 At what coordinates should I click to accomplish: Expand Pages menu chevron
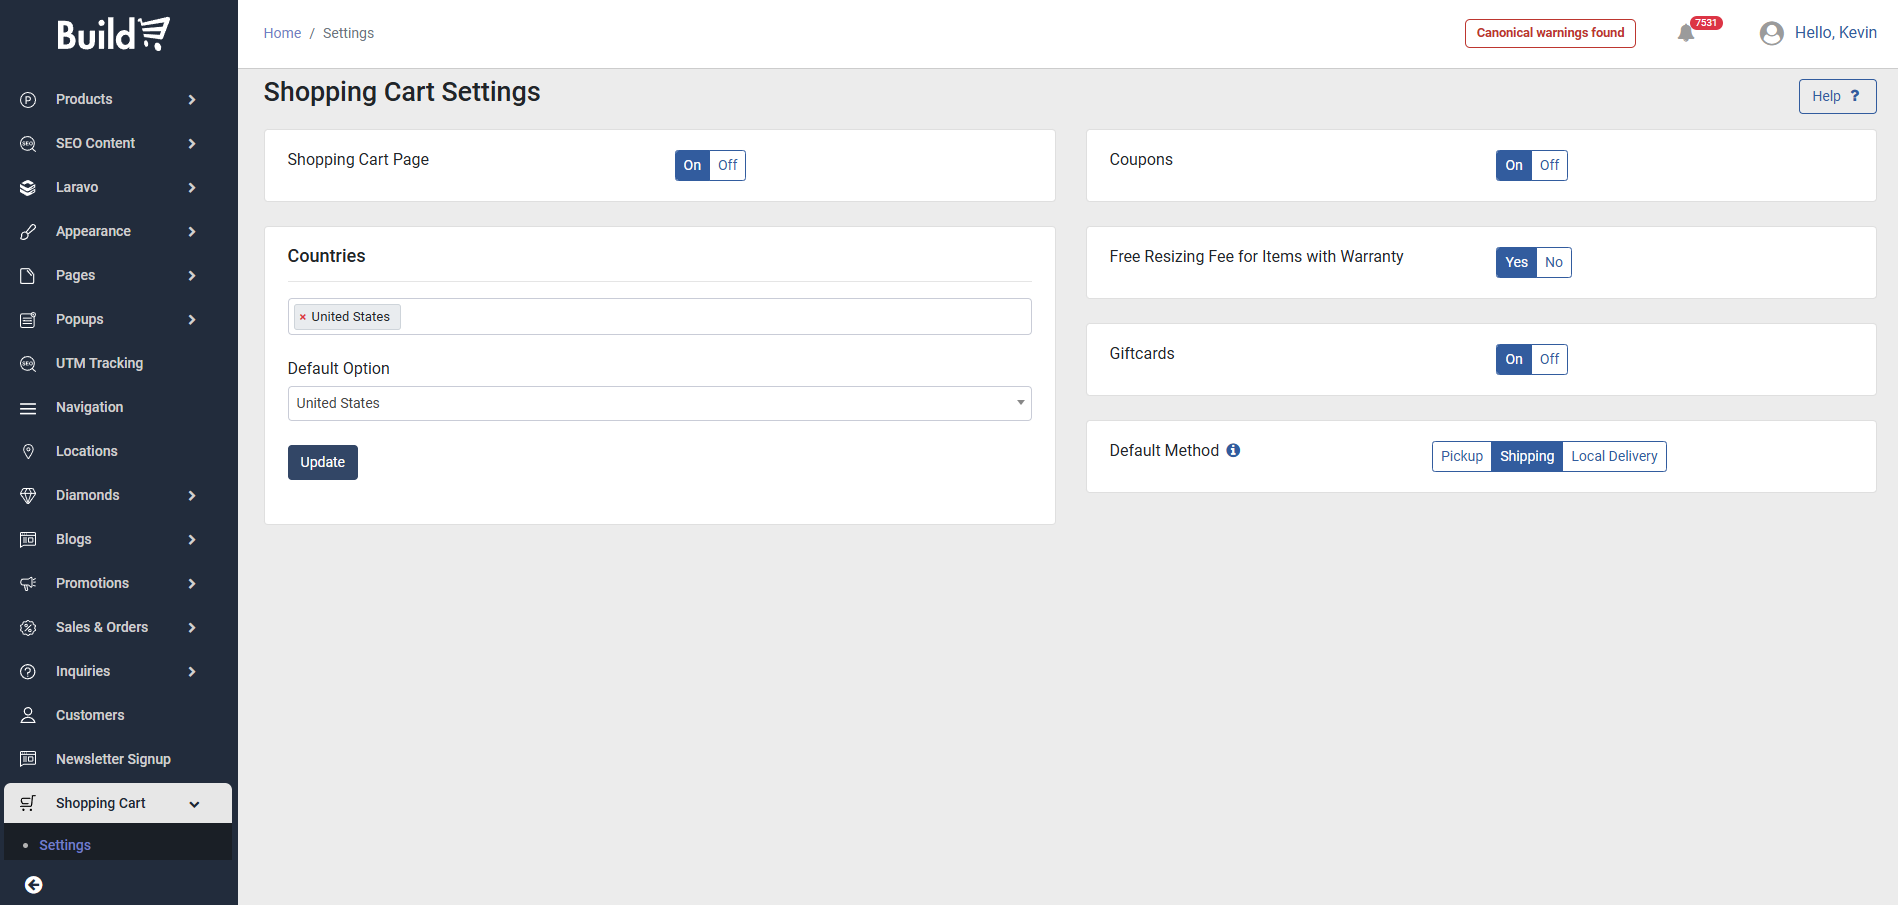tap(192, 276)
